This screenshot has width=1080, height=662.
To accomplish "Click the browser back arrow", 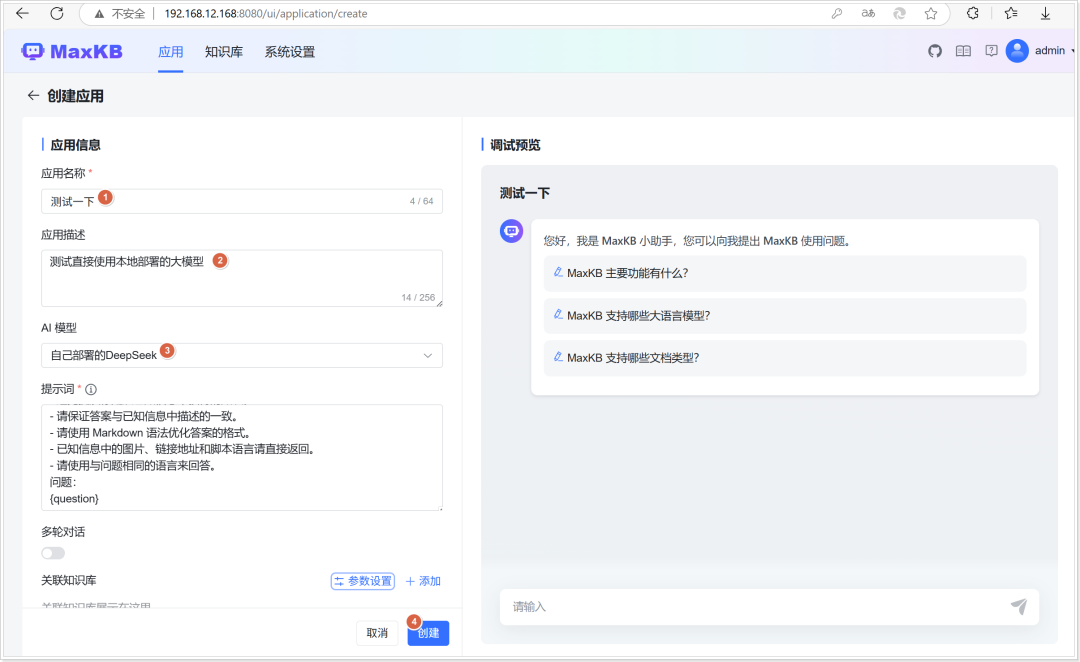I will (22, 13).
